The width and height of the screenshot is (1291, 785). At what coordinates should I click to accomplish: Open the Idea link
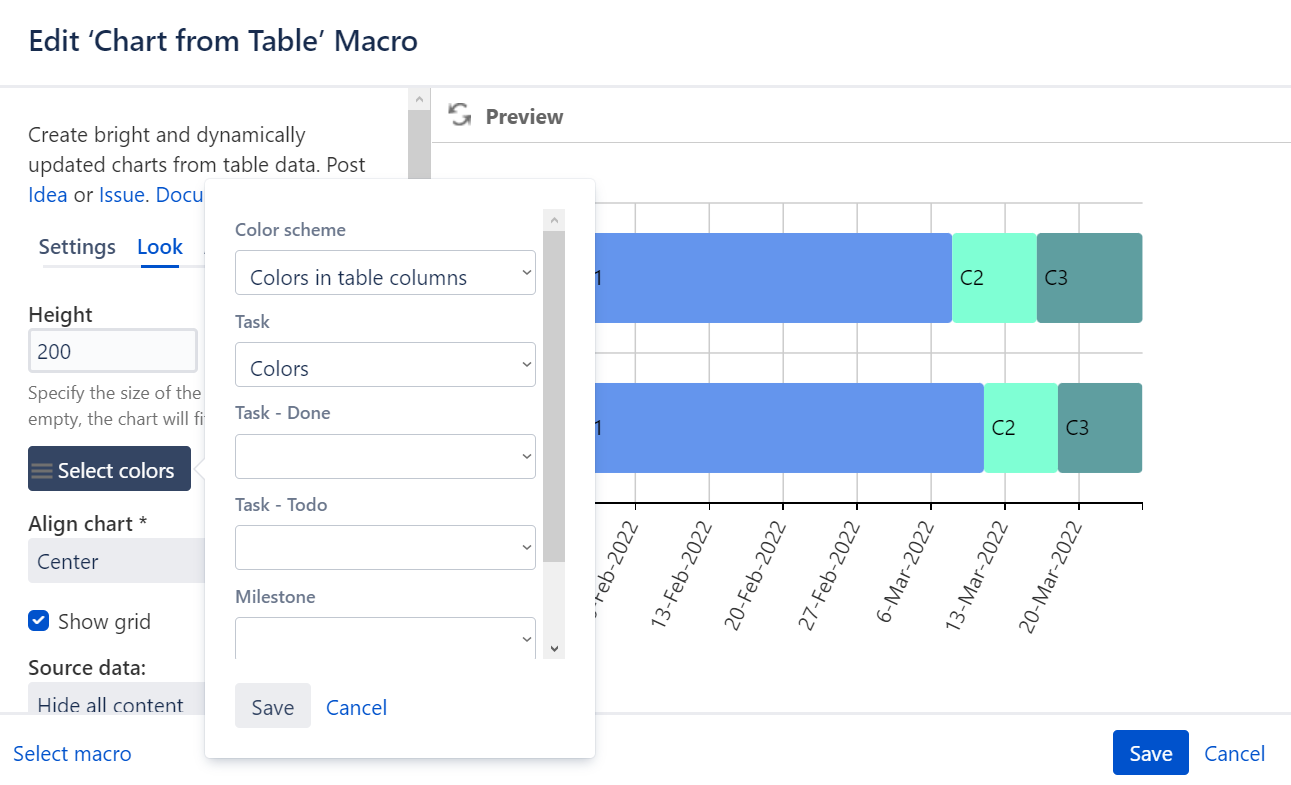coord(47,194)
